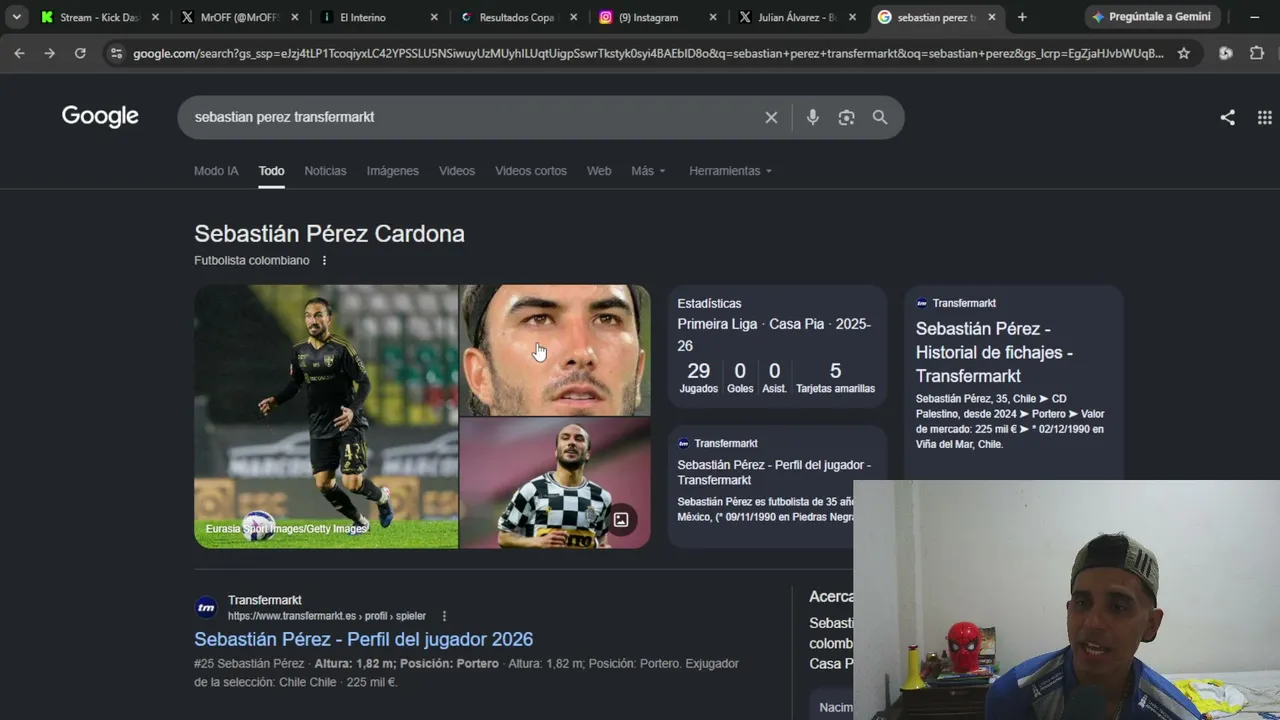Select the Imágenes search tab
This screenshot has height=720, width=1280.
(x=392, y=171)
